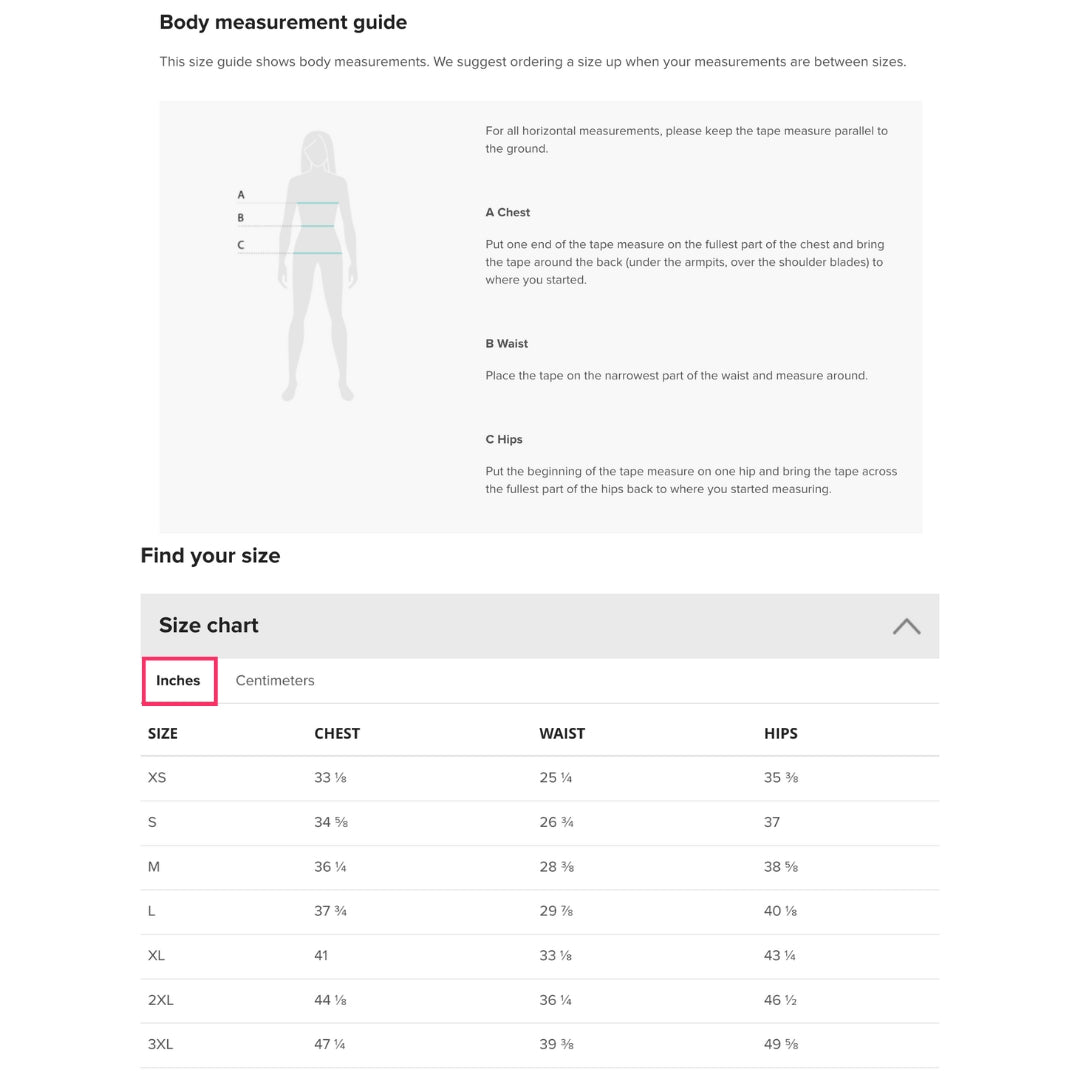
Task: Click the CHEST column header
Action: point(337,734)
